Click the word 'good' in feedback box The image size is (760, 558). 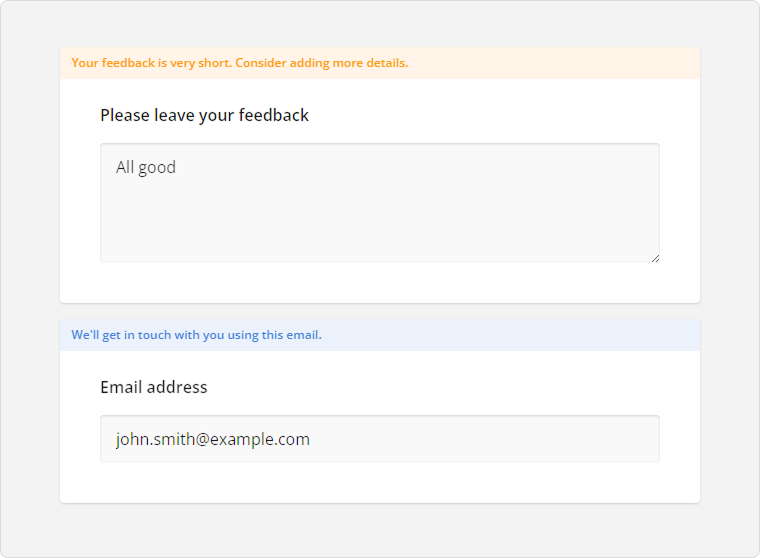(x=157, y=167)
